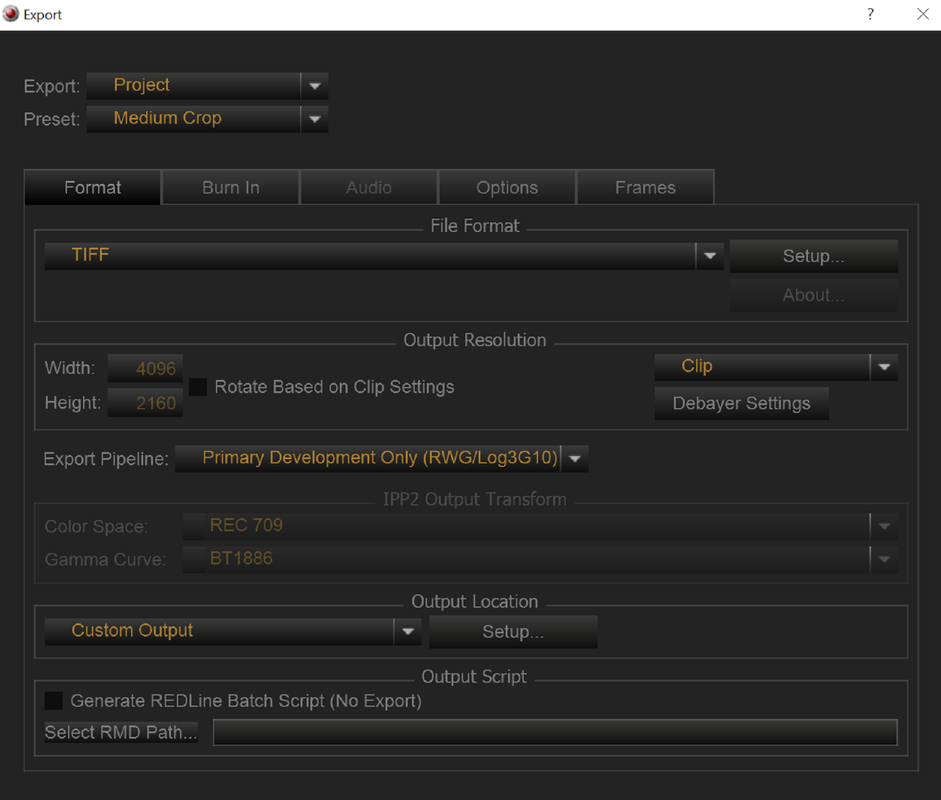Close the Export dialog window
Image resolution: width=941 pixels, height=800 pixels.
point(923,14)
